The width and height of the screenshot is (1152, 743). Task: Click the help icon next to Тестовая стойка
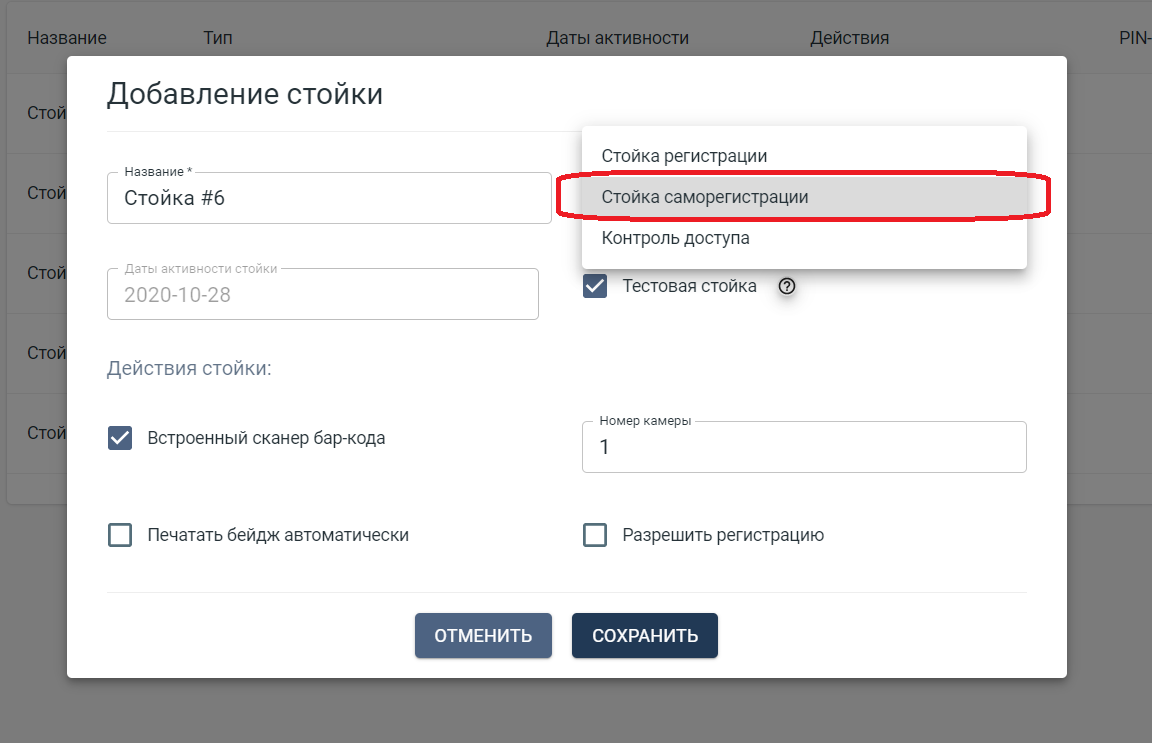(x=787, y=286)
